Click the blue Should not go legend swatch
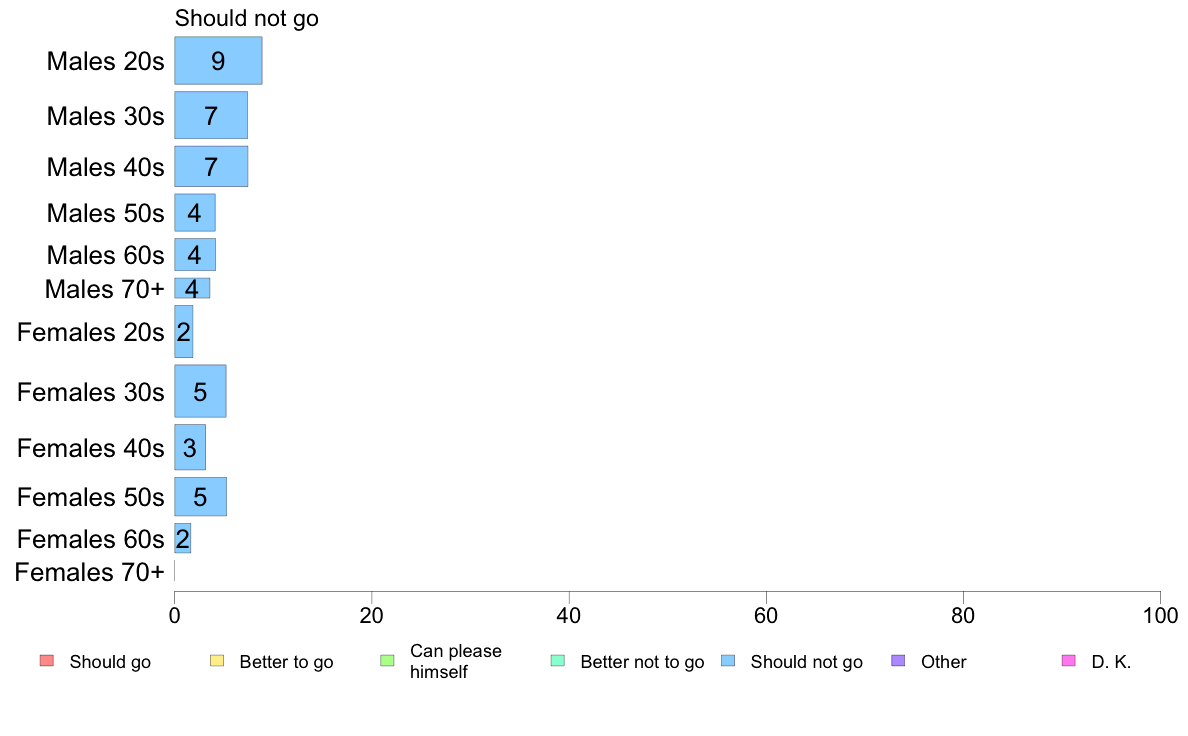This screenshot has width=1188, height=736. 728,661
